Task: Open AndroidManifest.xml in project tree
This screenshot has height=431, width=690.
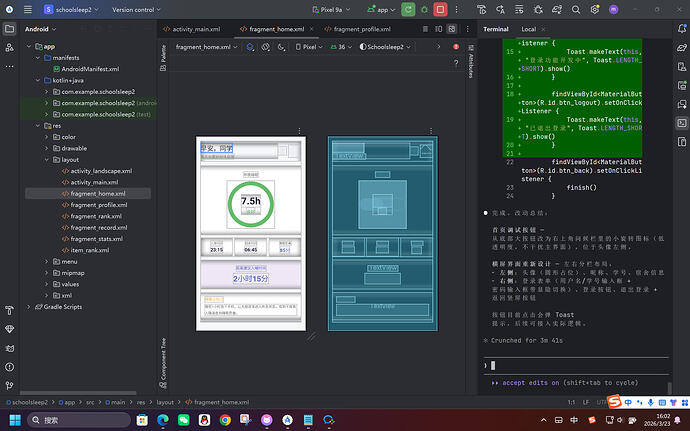Action: tap(90, 69)
